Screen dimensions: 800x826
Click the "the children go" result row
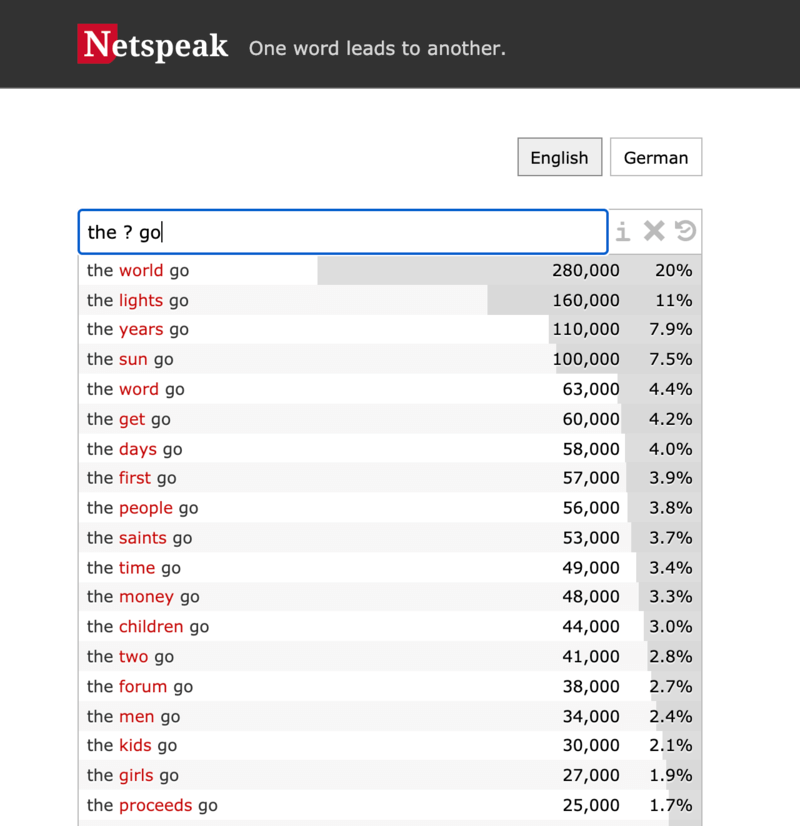point(148,627)
